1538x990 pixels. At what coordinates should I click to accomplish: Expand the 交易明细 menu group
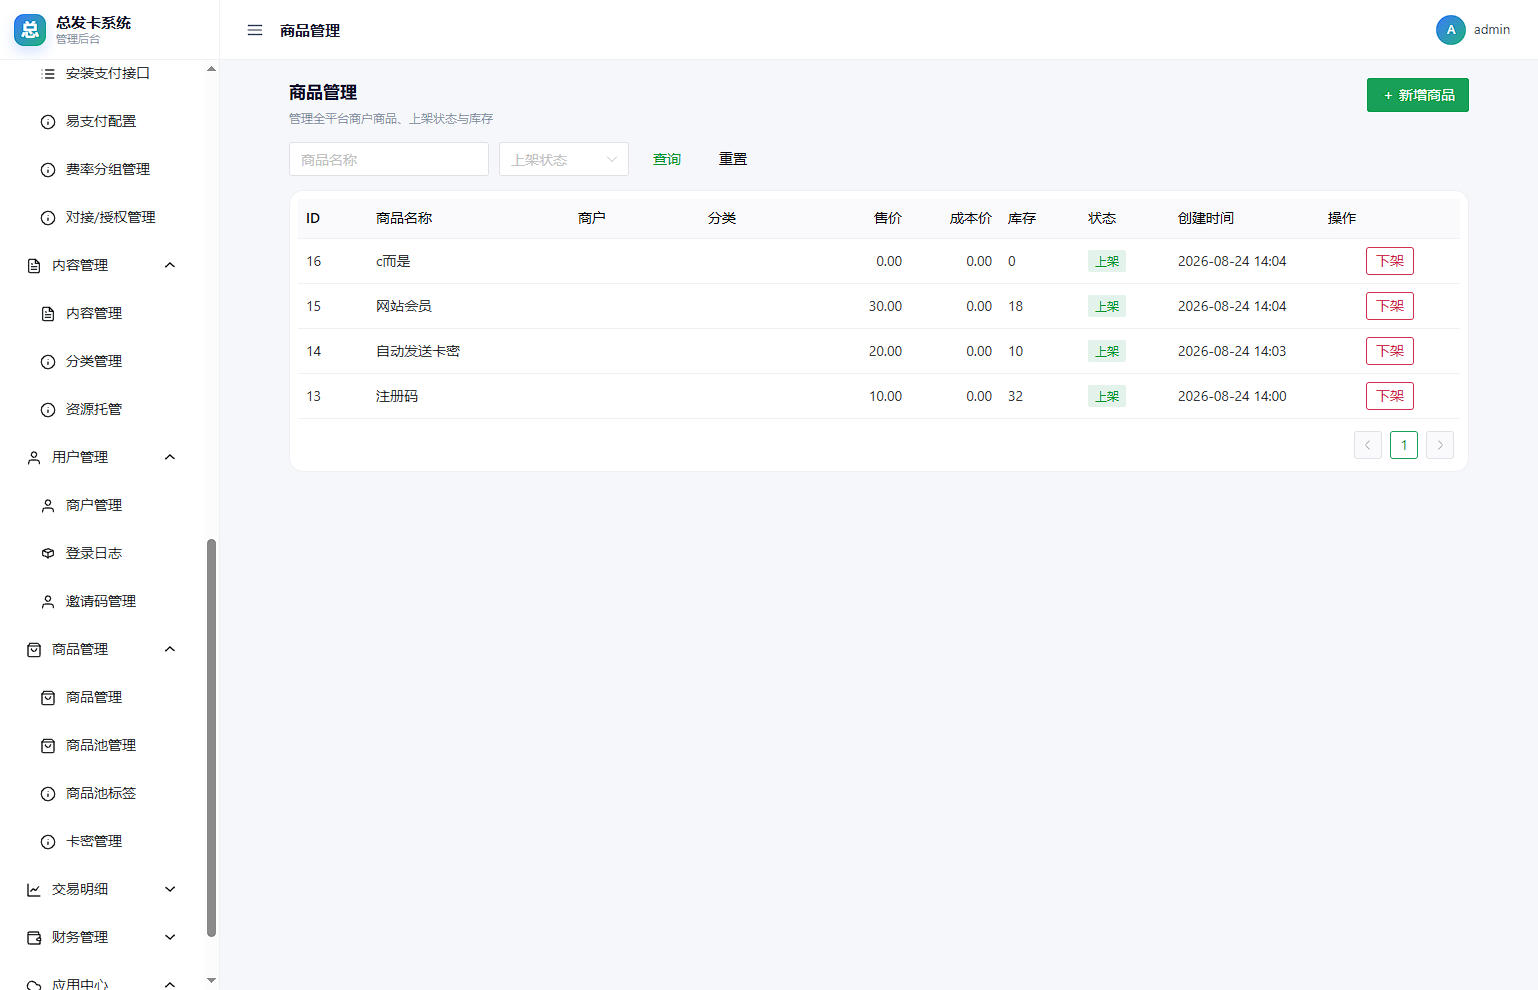tap(170, 889)
